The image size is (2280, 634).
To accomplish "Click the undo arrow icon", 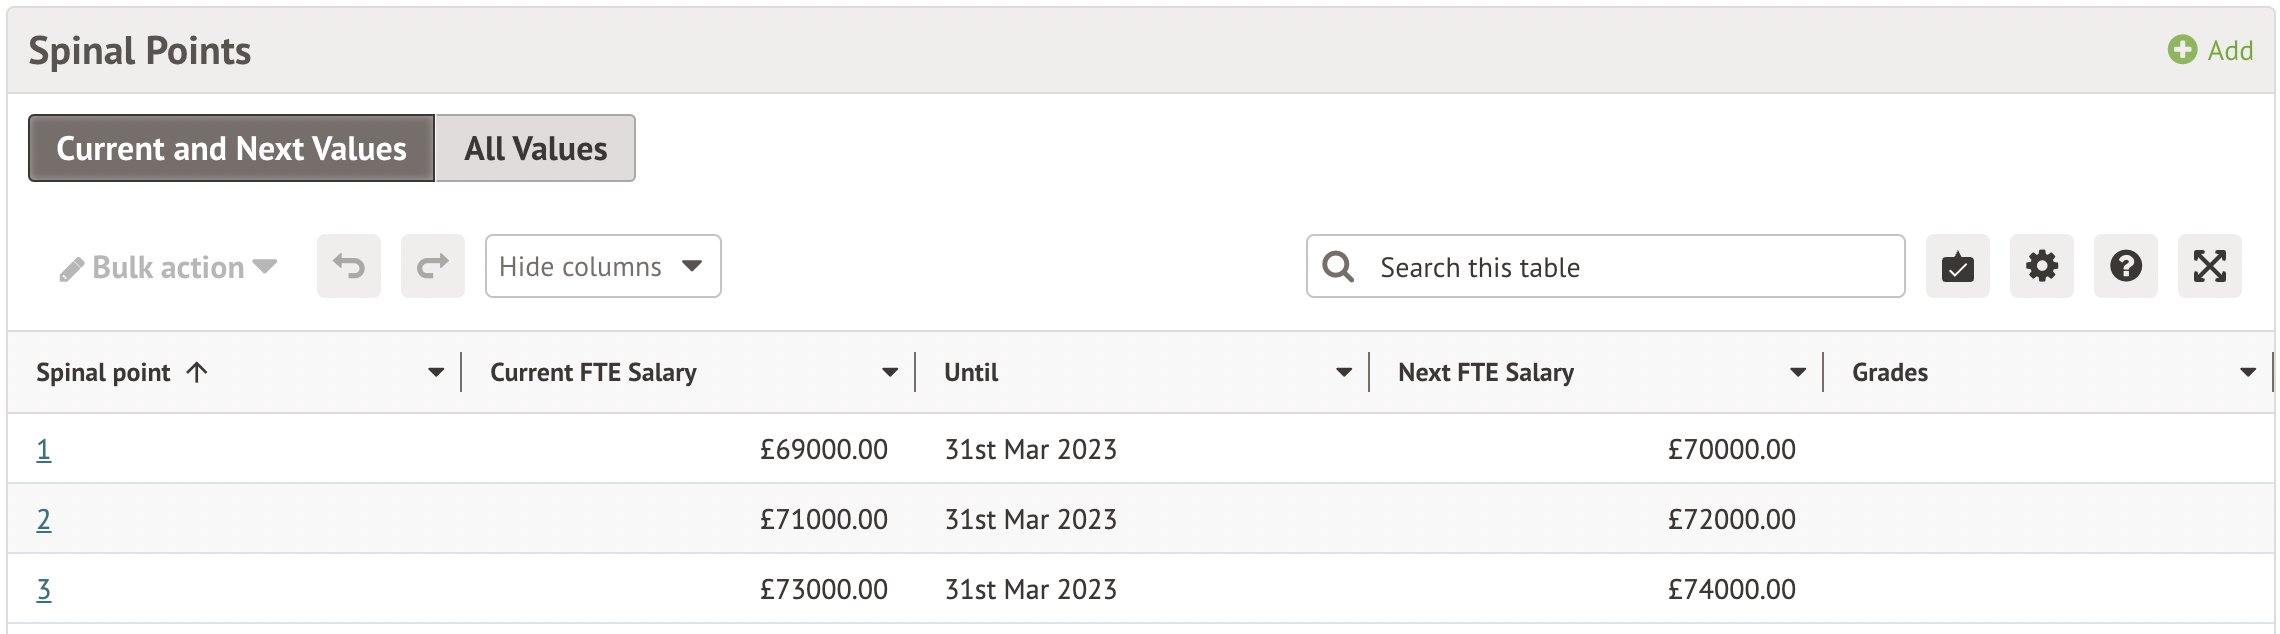I will coord(349,266).
